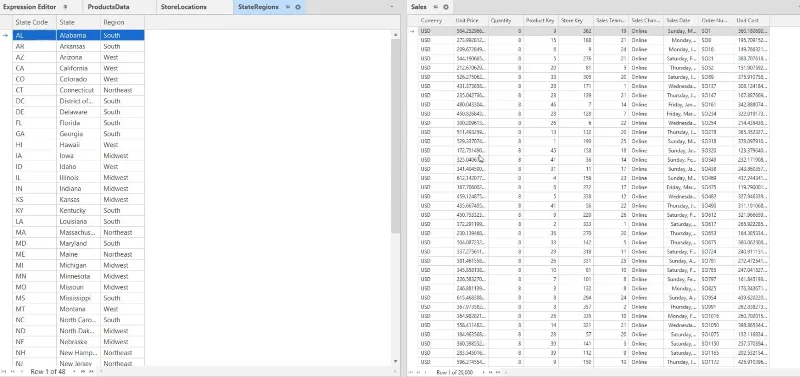Pin the Expression Editor panel
This screenshot has height=377, width=800.
65,7
